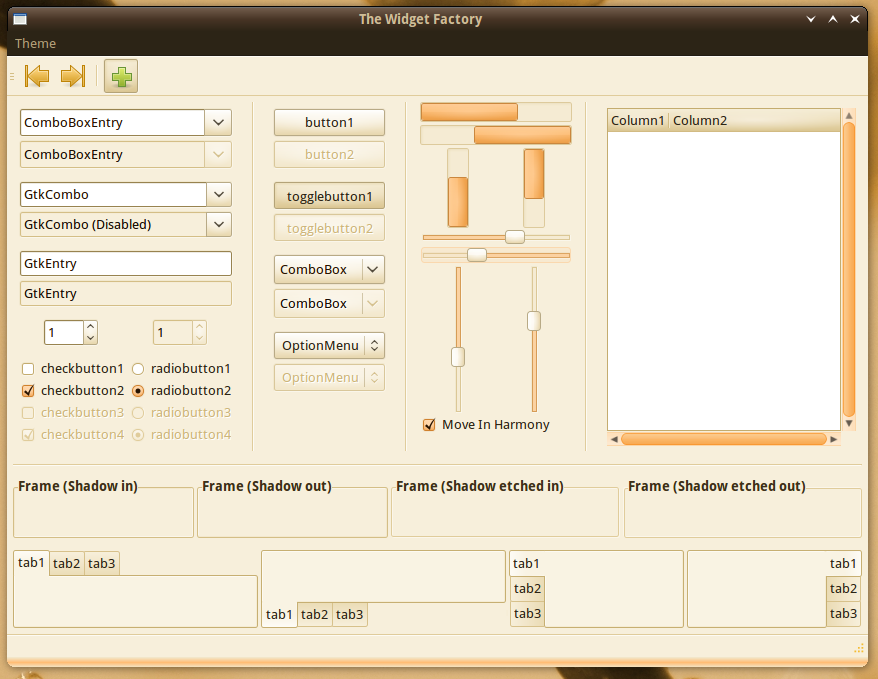
Task: Click the go-to-first left arrow toolbar icon
Action: point(37,76)
